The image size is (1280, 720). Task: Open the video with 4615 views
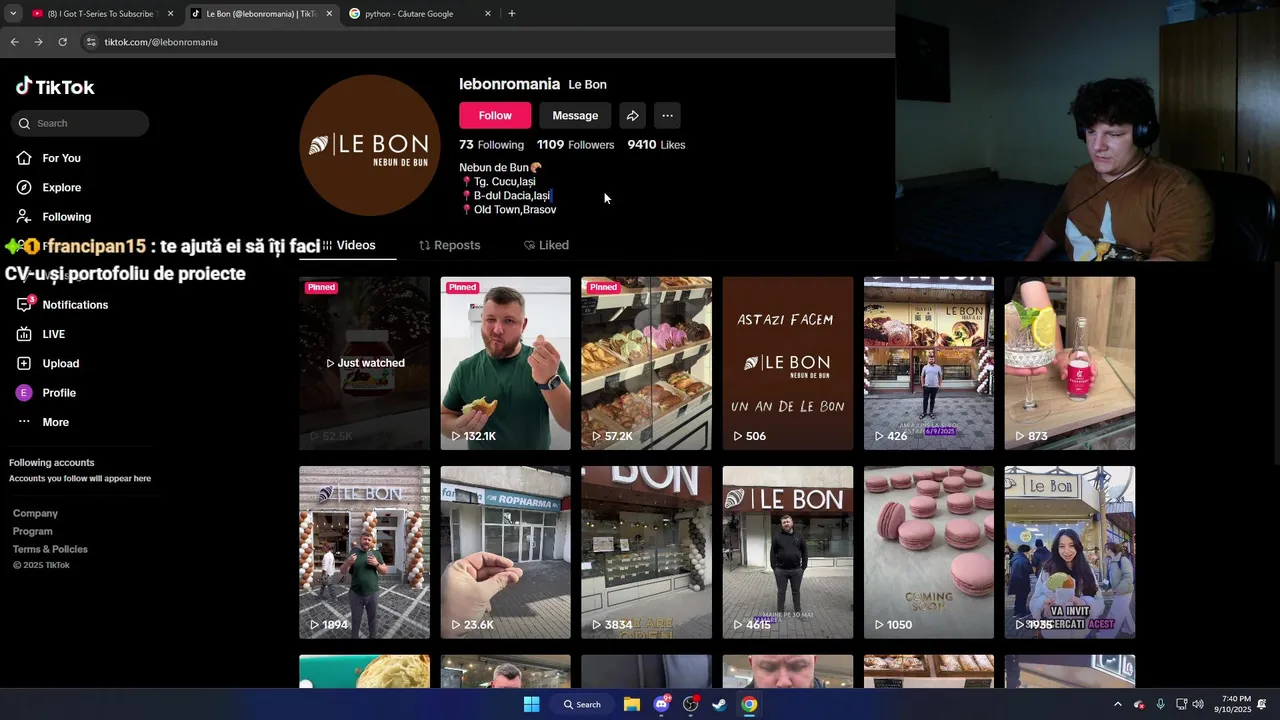(788, 552)
